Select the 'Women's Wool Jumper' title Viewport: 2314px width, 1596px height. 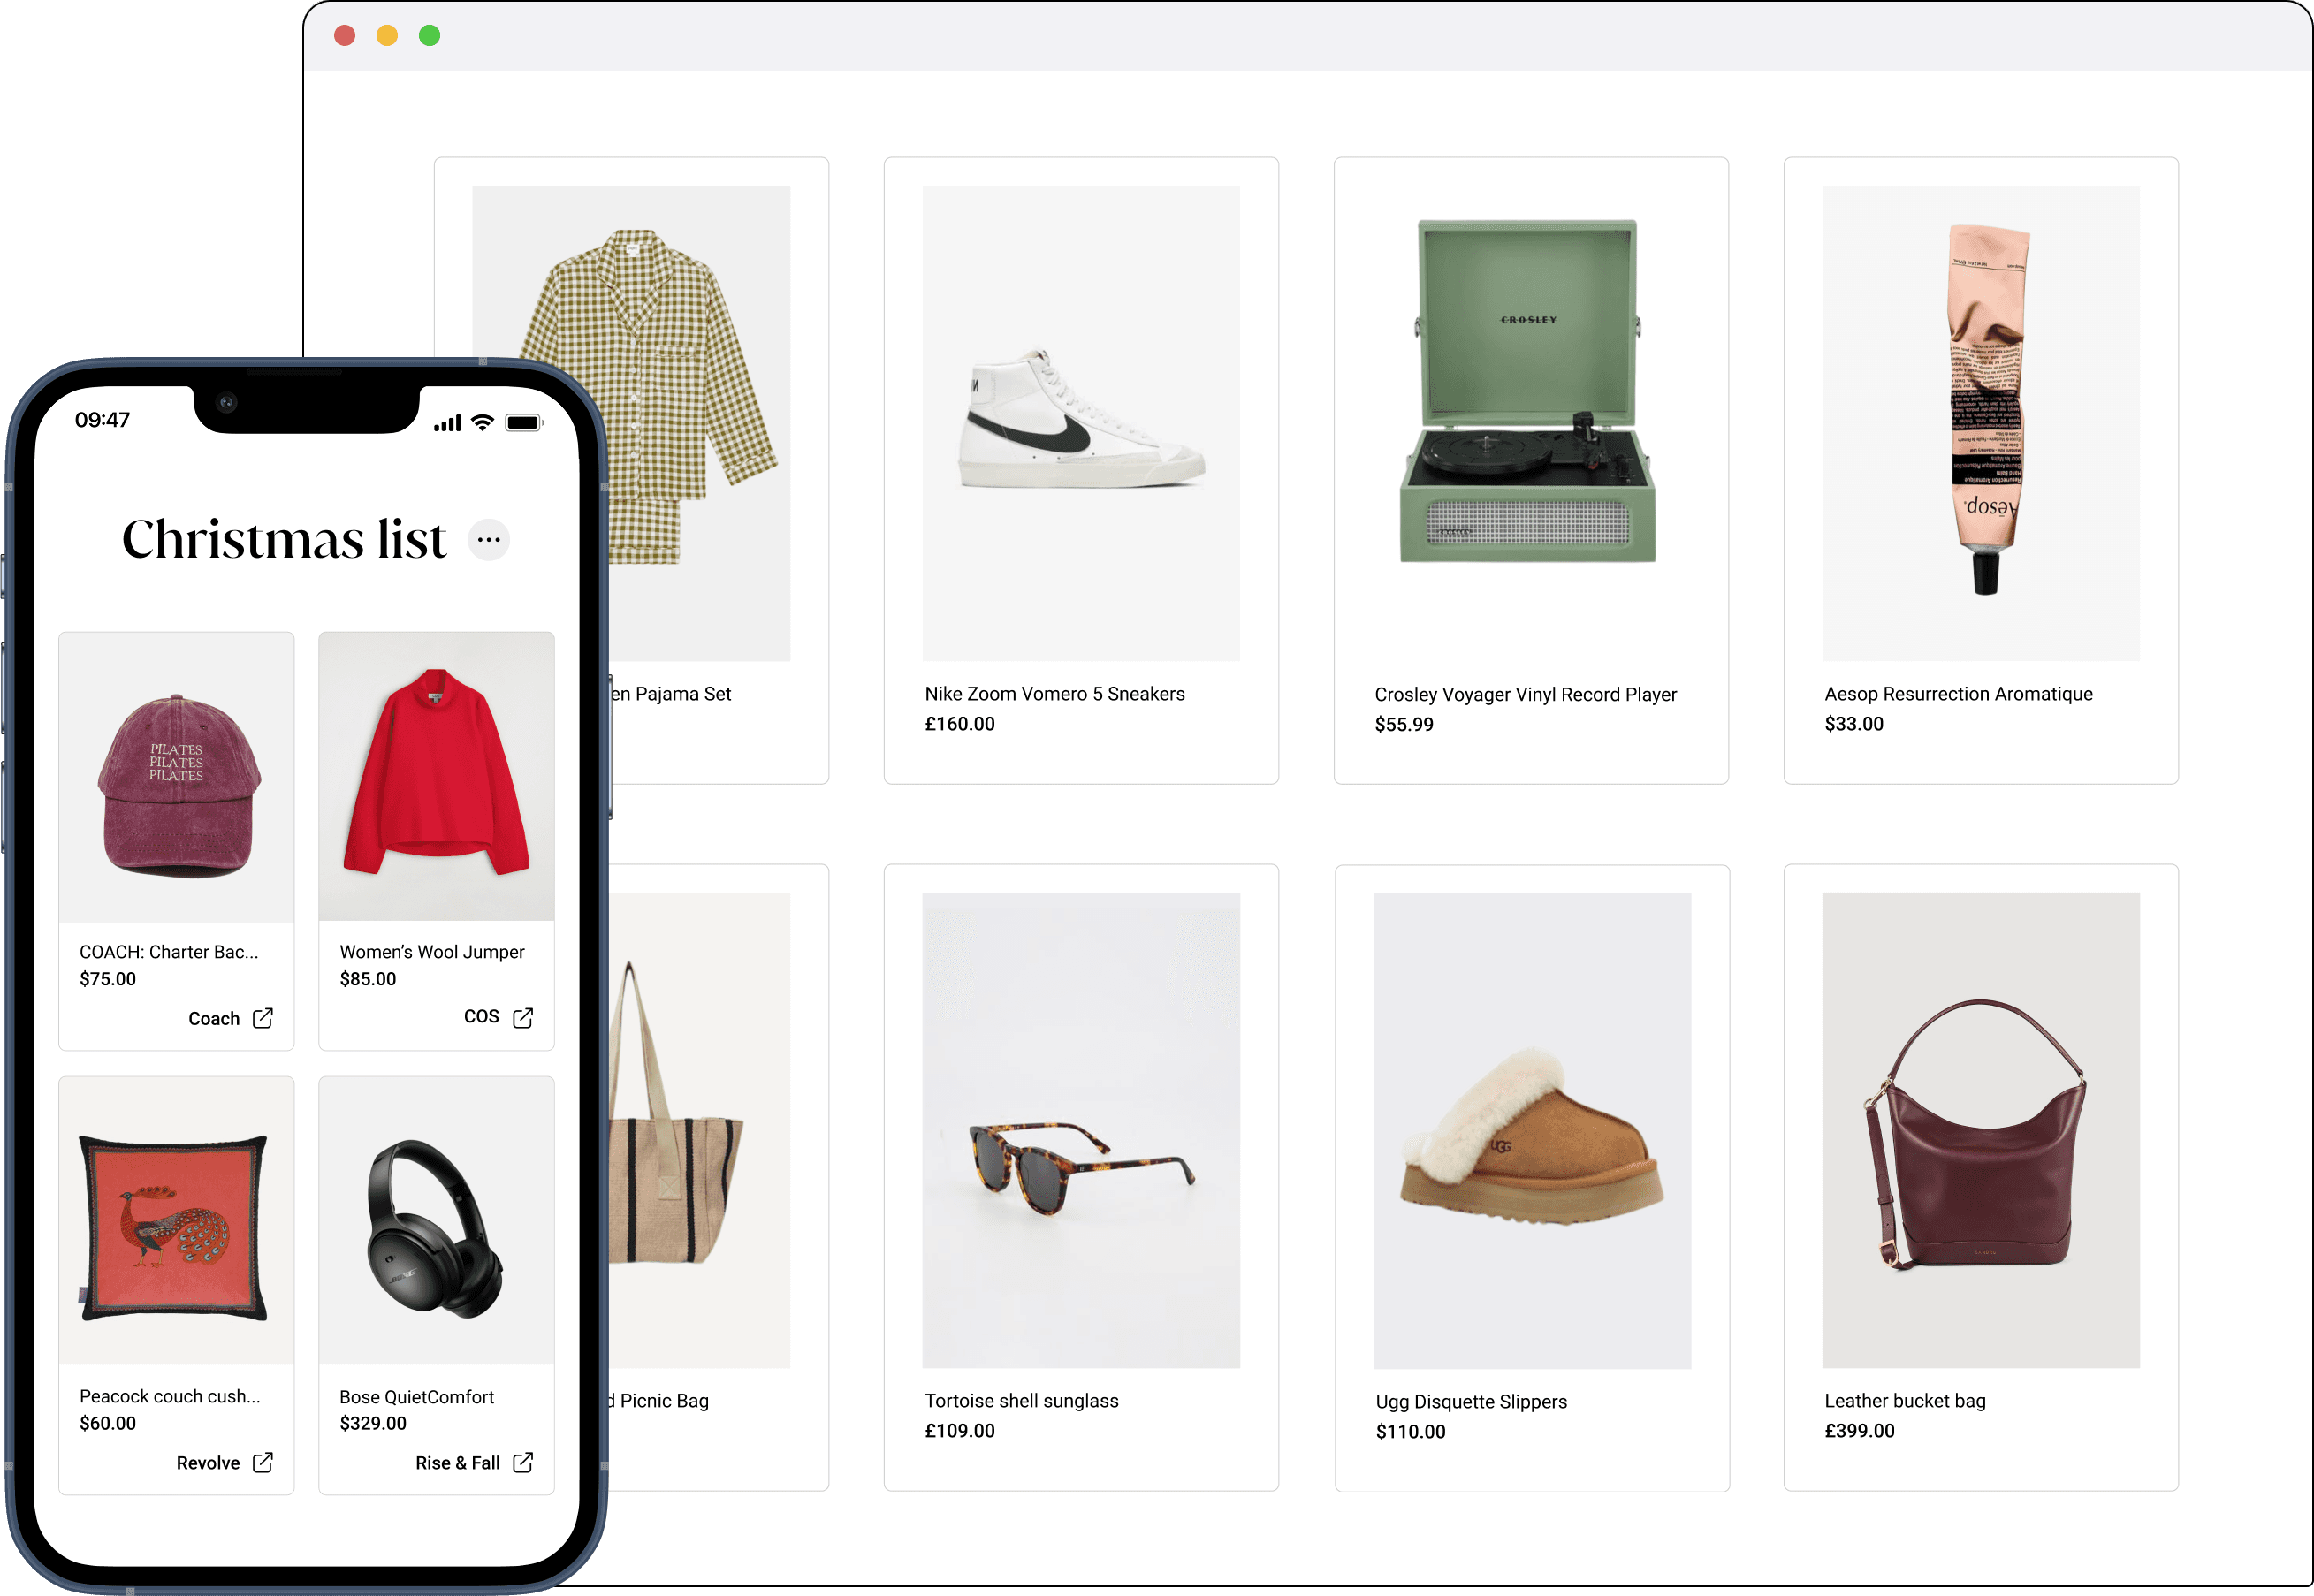click(432, 952)
